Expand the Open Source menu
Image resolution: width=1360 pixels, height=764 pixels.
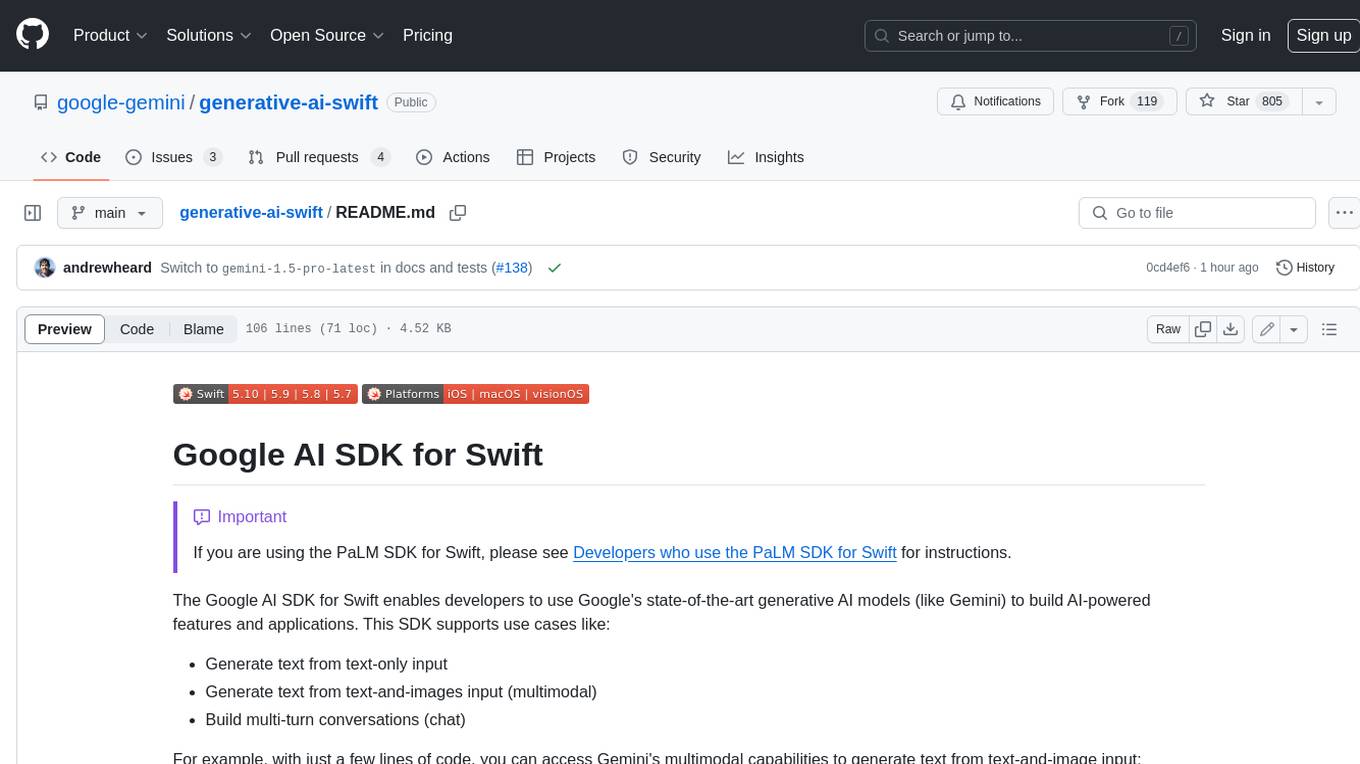327,35
